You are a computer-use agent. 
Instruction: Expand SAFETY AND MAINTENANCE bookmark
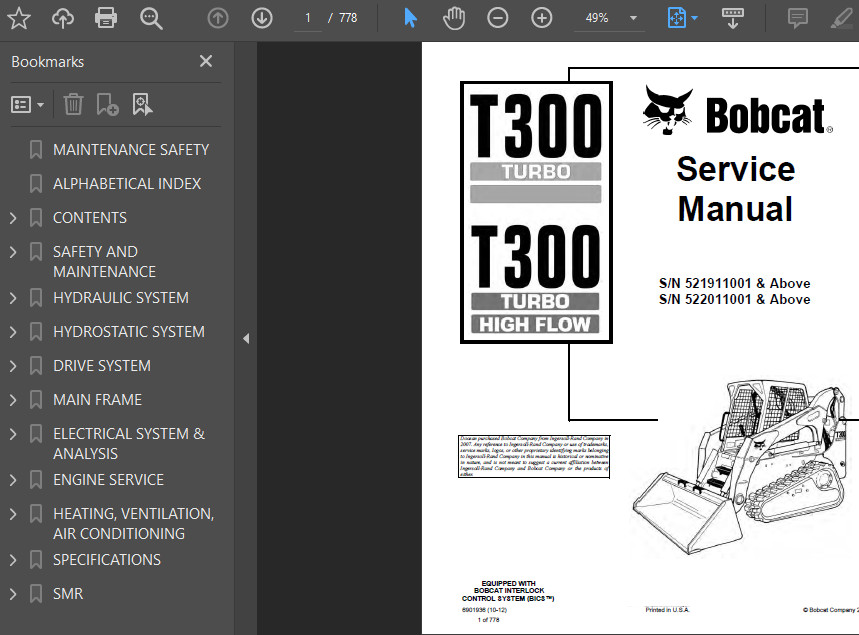tap(13, 252)
